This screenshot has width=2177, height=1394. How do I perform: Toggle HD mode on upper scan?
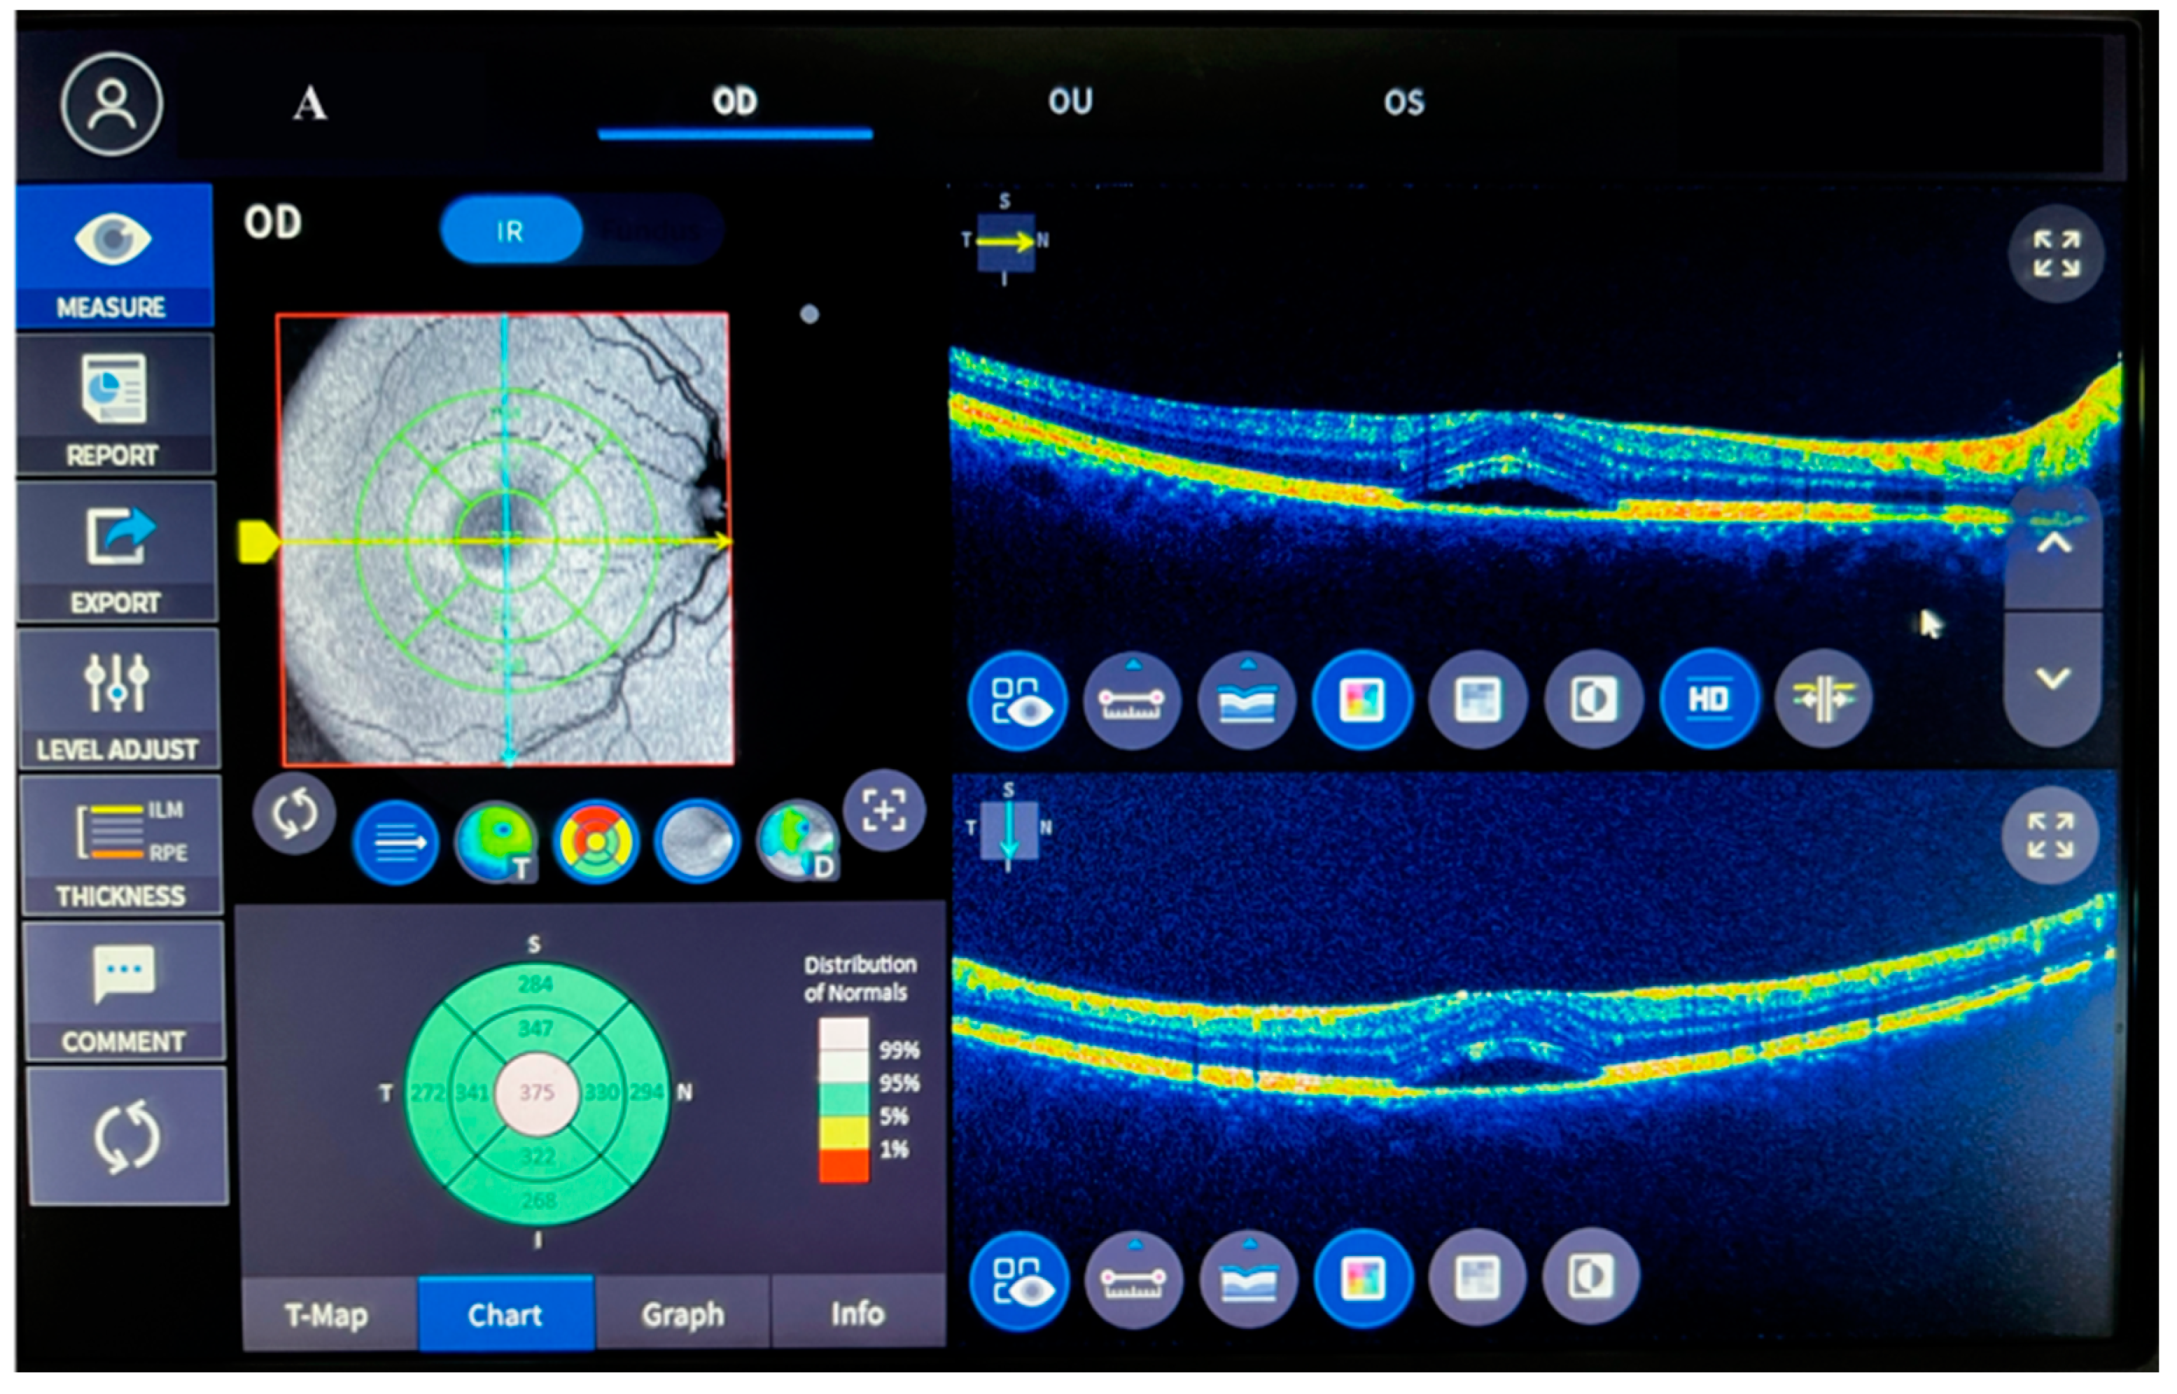pos(1707,699)
